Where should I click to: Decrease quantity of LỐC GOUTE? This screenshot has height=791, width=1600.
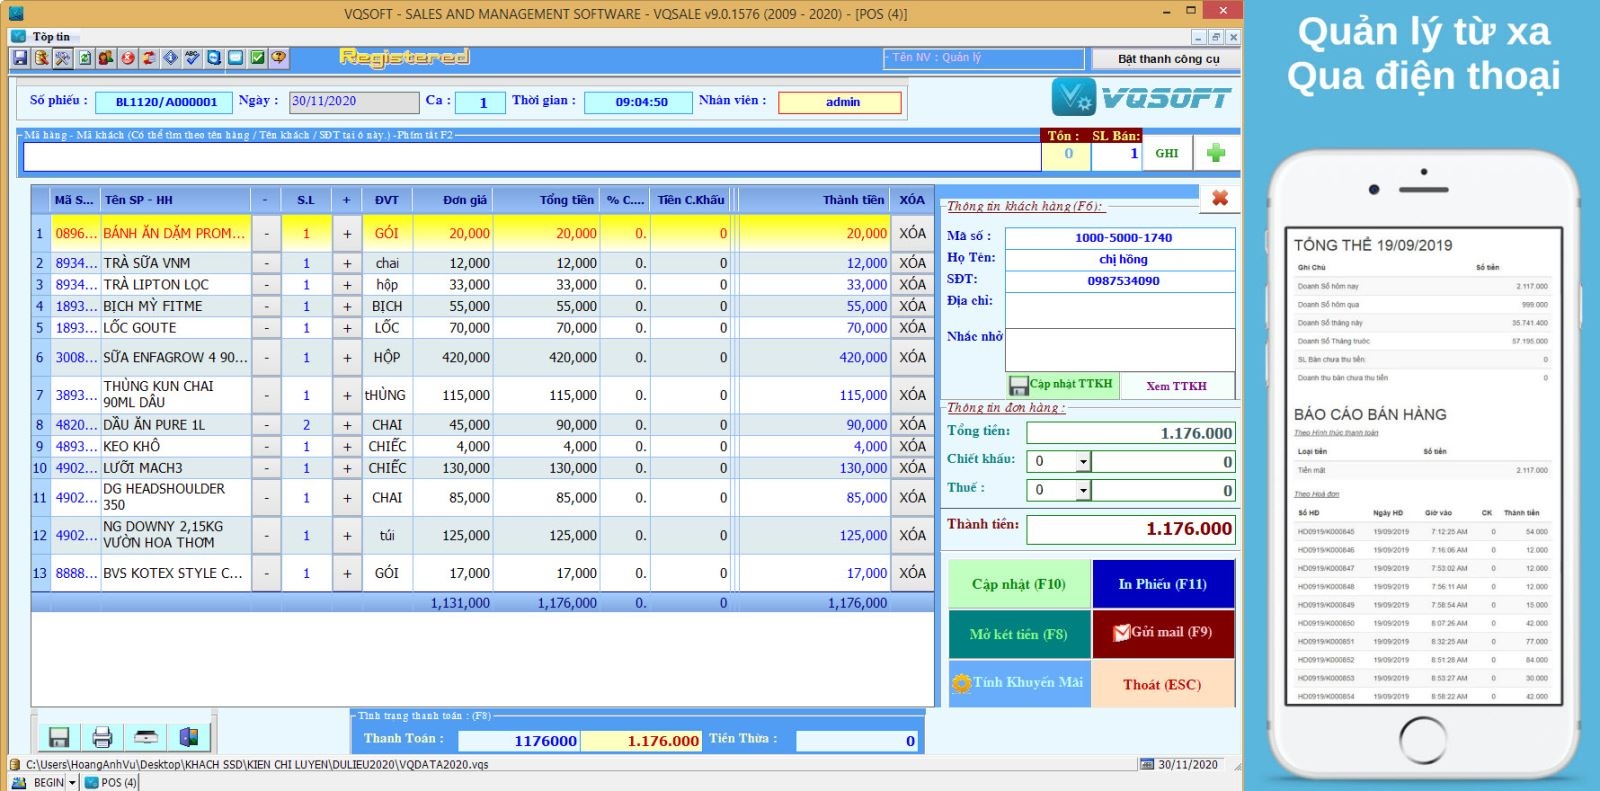click(266, 328)
